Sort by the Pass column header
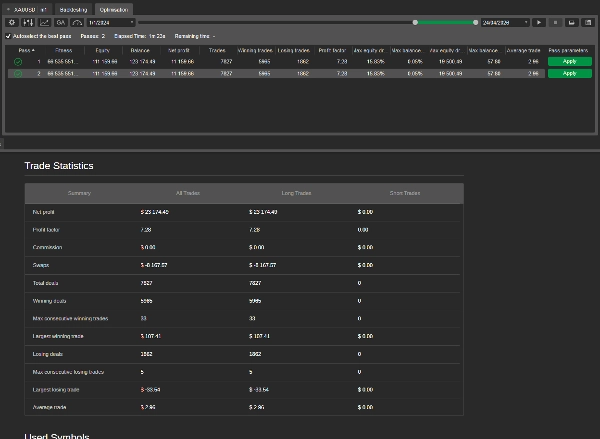Screen dimensions: 600x439 [x=27, y=49]
